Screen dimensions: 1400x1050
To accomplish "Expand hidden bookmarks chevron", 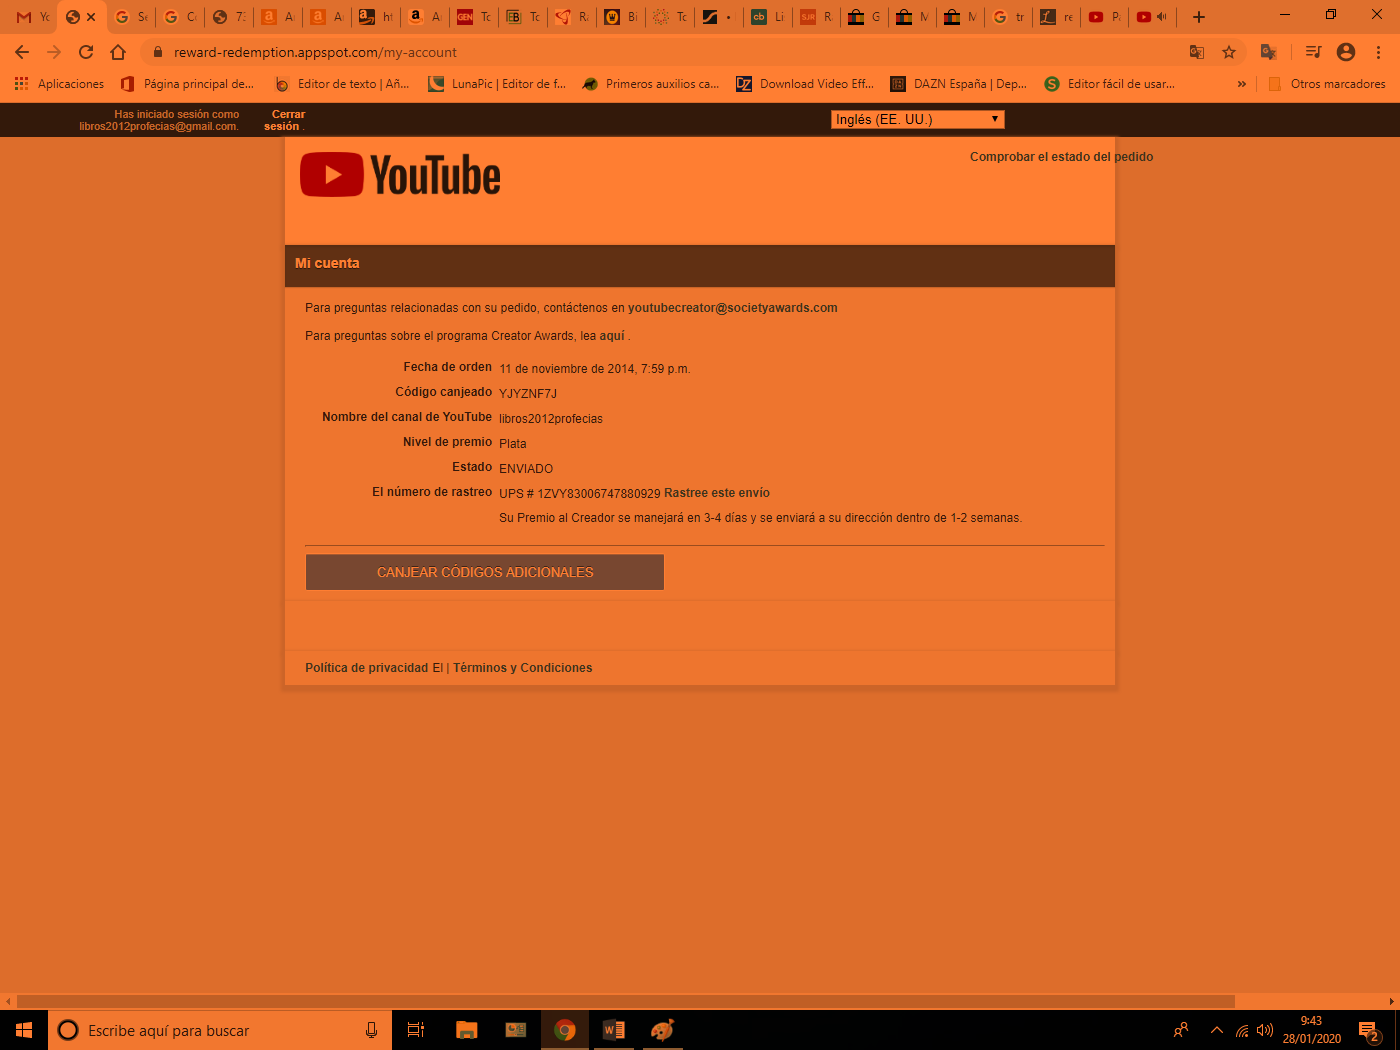I will [1242, 84].
